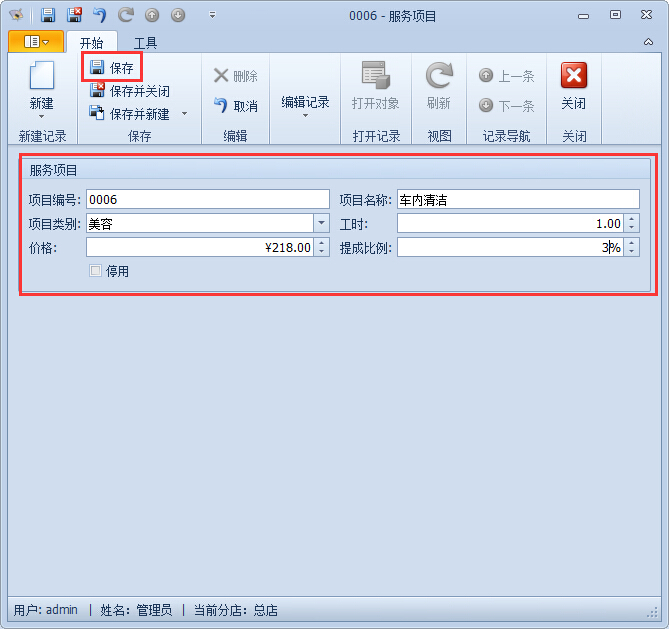Click the save icon in quick access toolbar
The height and width of the screenshot is (629, 669).
(48, 15)
